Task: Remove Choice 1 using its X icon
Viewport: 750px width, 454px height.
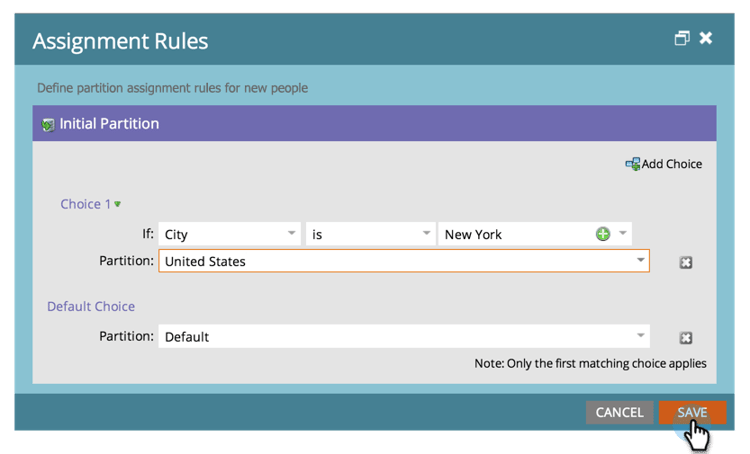Action: (685, 262)
